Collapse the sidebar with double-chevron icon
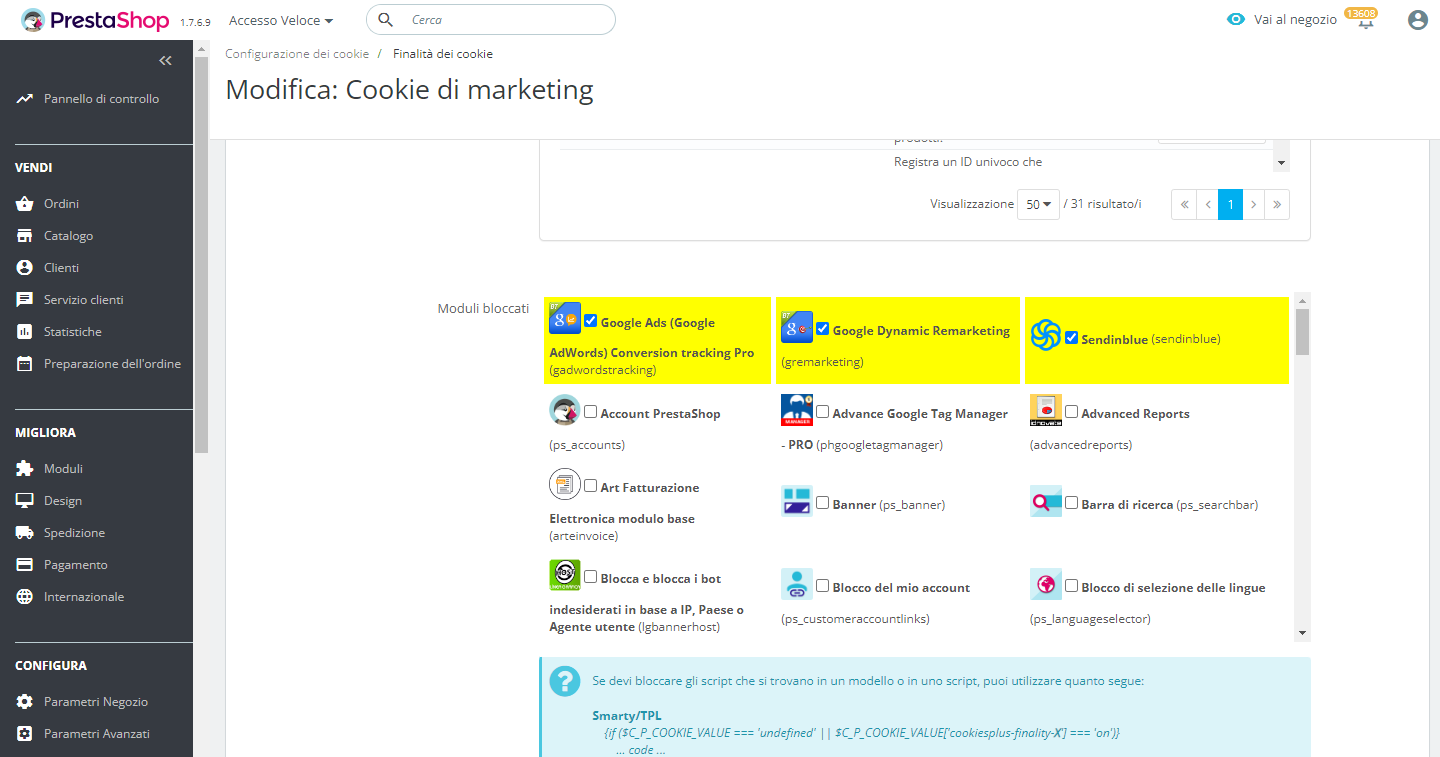Viewport: 1440px width, 757px height. pos(166,61)
